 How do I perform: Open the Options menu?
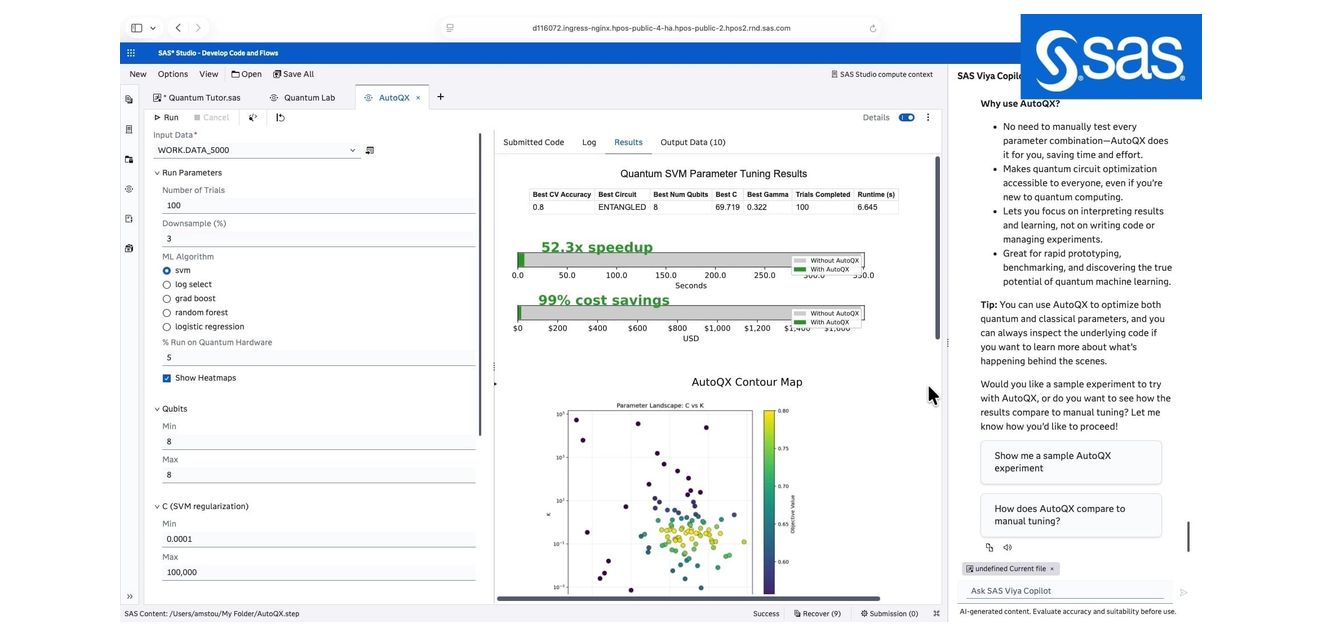pos(173,74)
